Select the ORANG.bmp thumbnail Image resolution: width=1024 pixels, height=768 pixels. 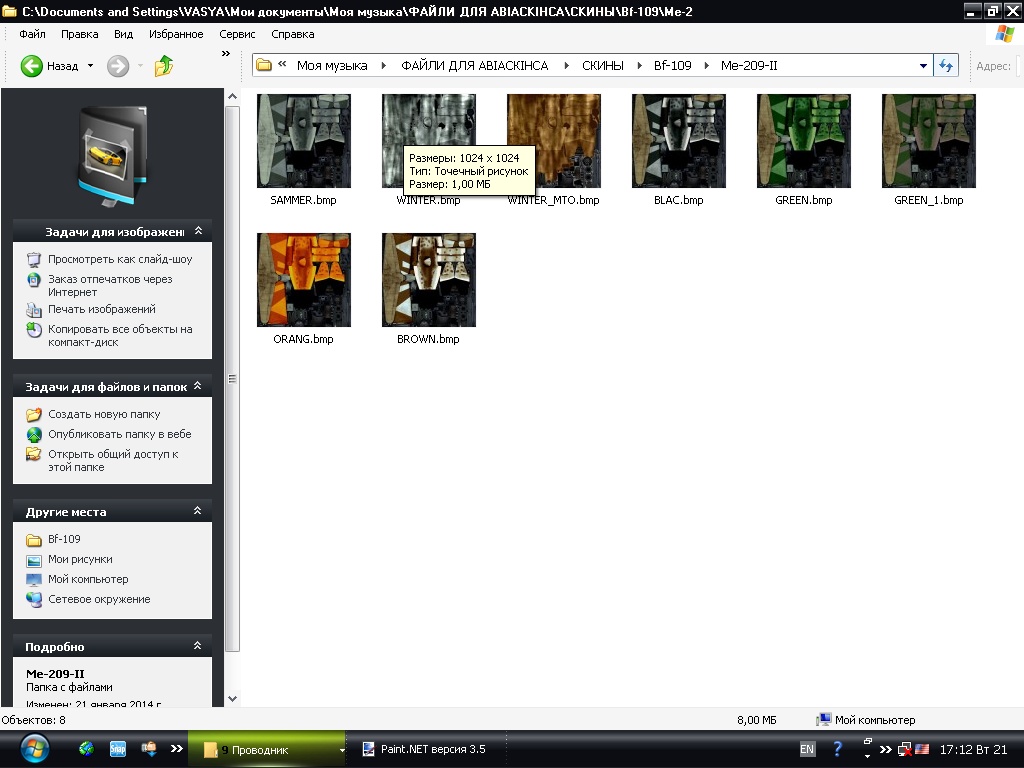[304, 280]
